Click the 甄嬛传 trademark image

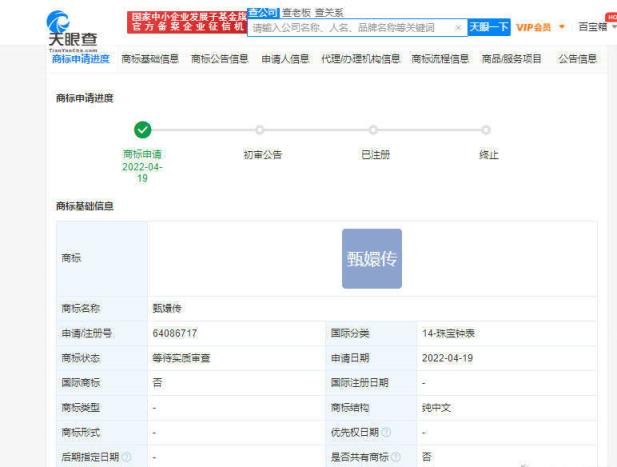(x=372, y=258)
